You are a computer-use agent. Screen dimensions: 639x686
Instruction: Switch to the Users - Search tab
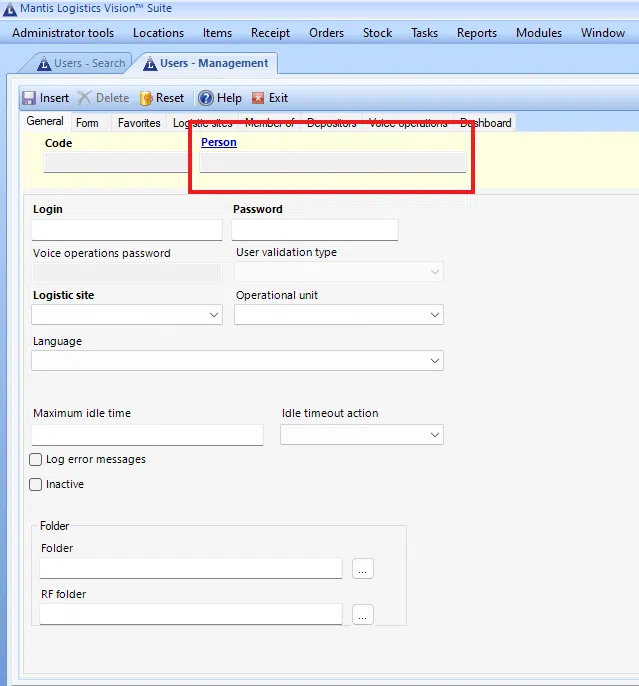click(80, 63)
